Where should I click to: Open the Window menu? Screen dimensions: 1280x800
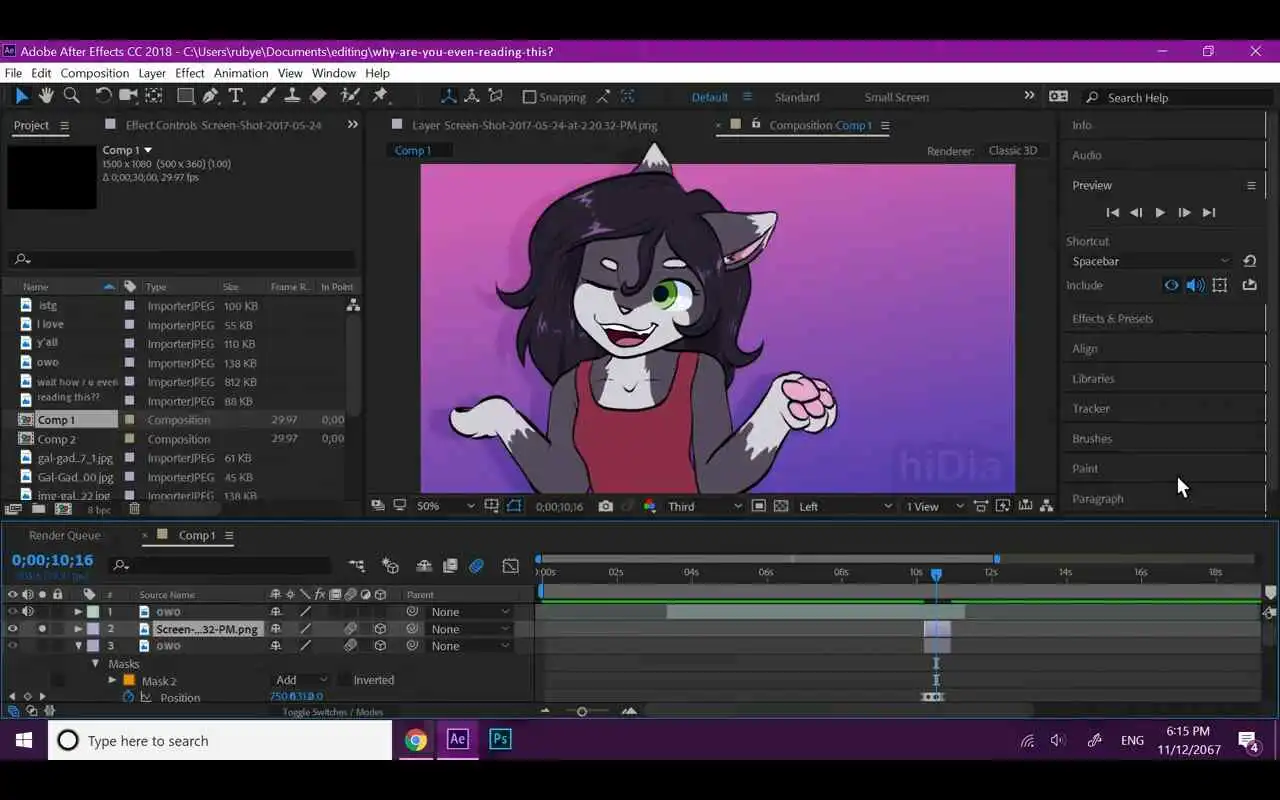click(333, 73)
